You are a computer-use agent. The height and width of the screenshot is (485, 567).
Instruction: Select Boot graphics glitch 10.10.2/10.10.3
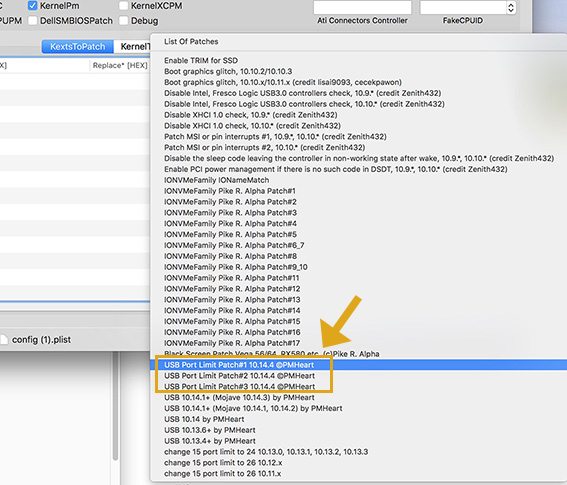click(x=359, y=71)
